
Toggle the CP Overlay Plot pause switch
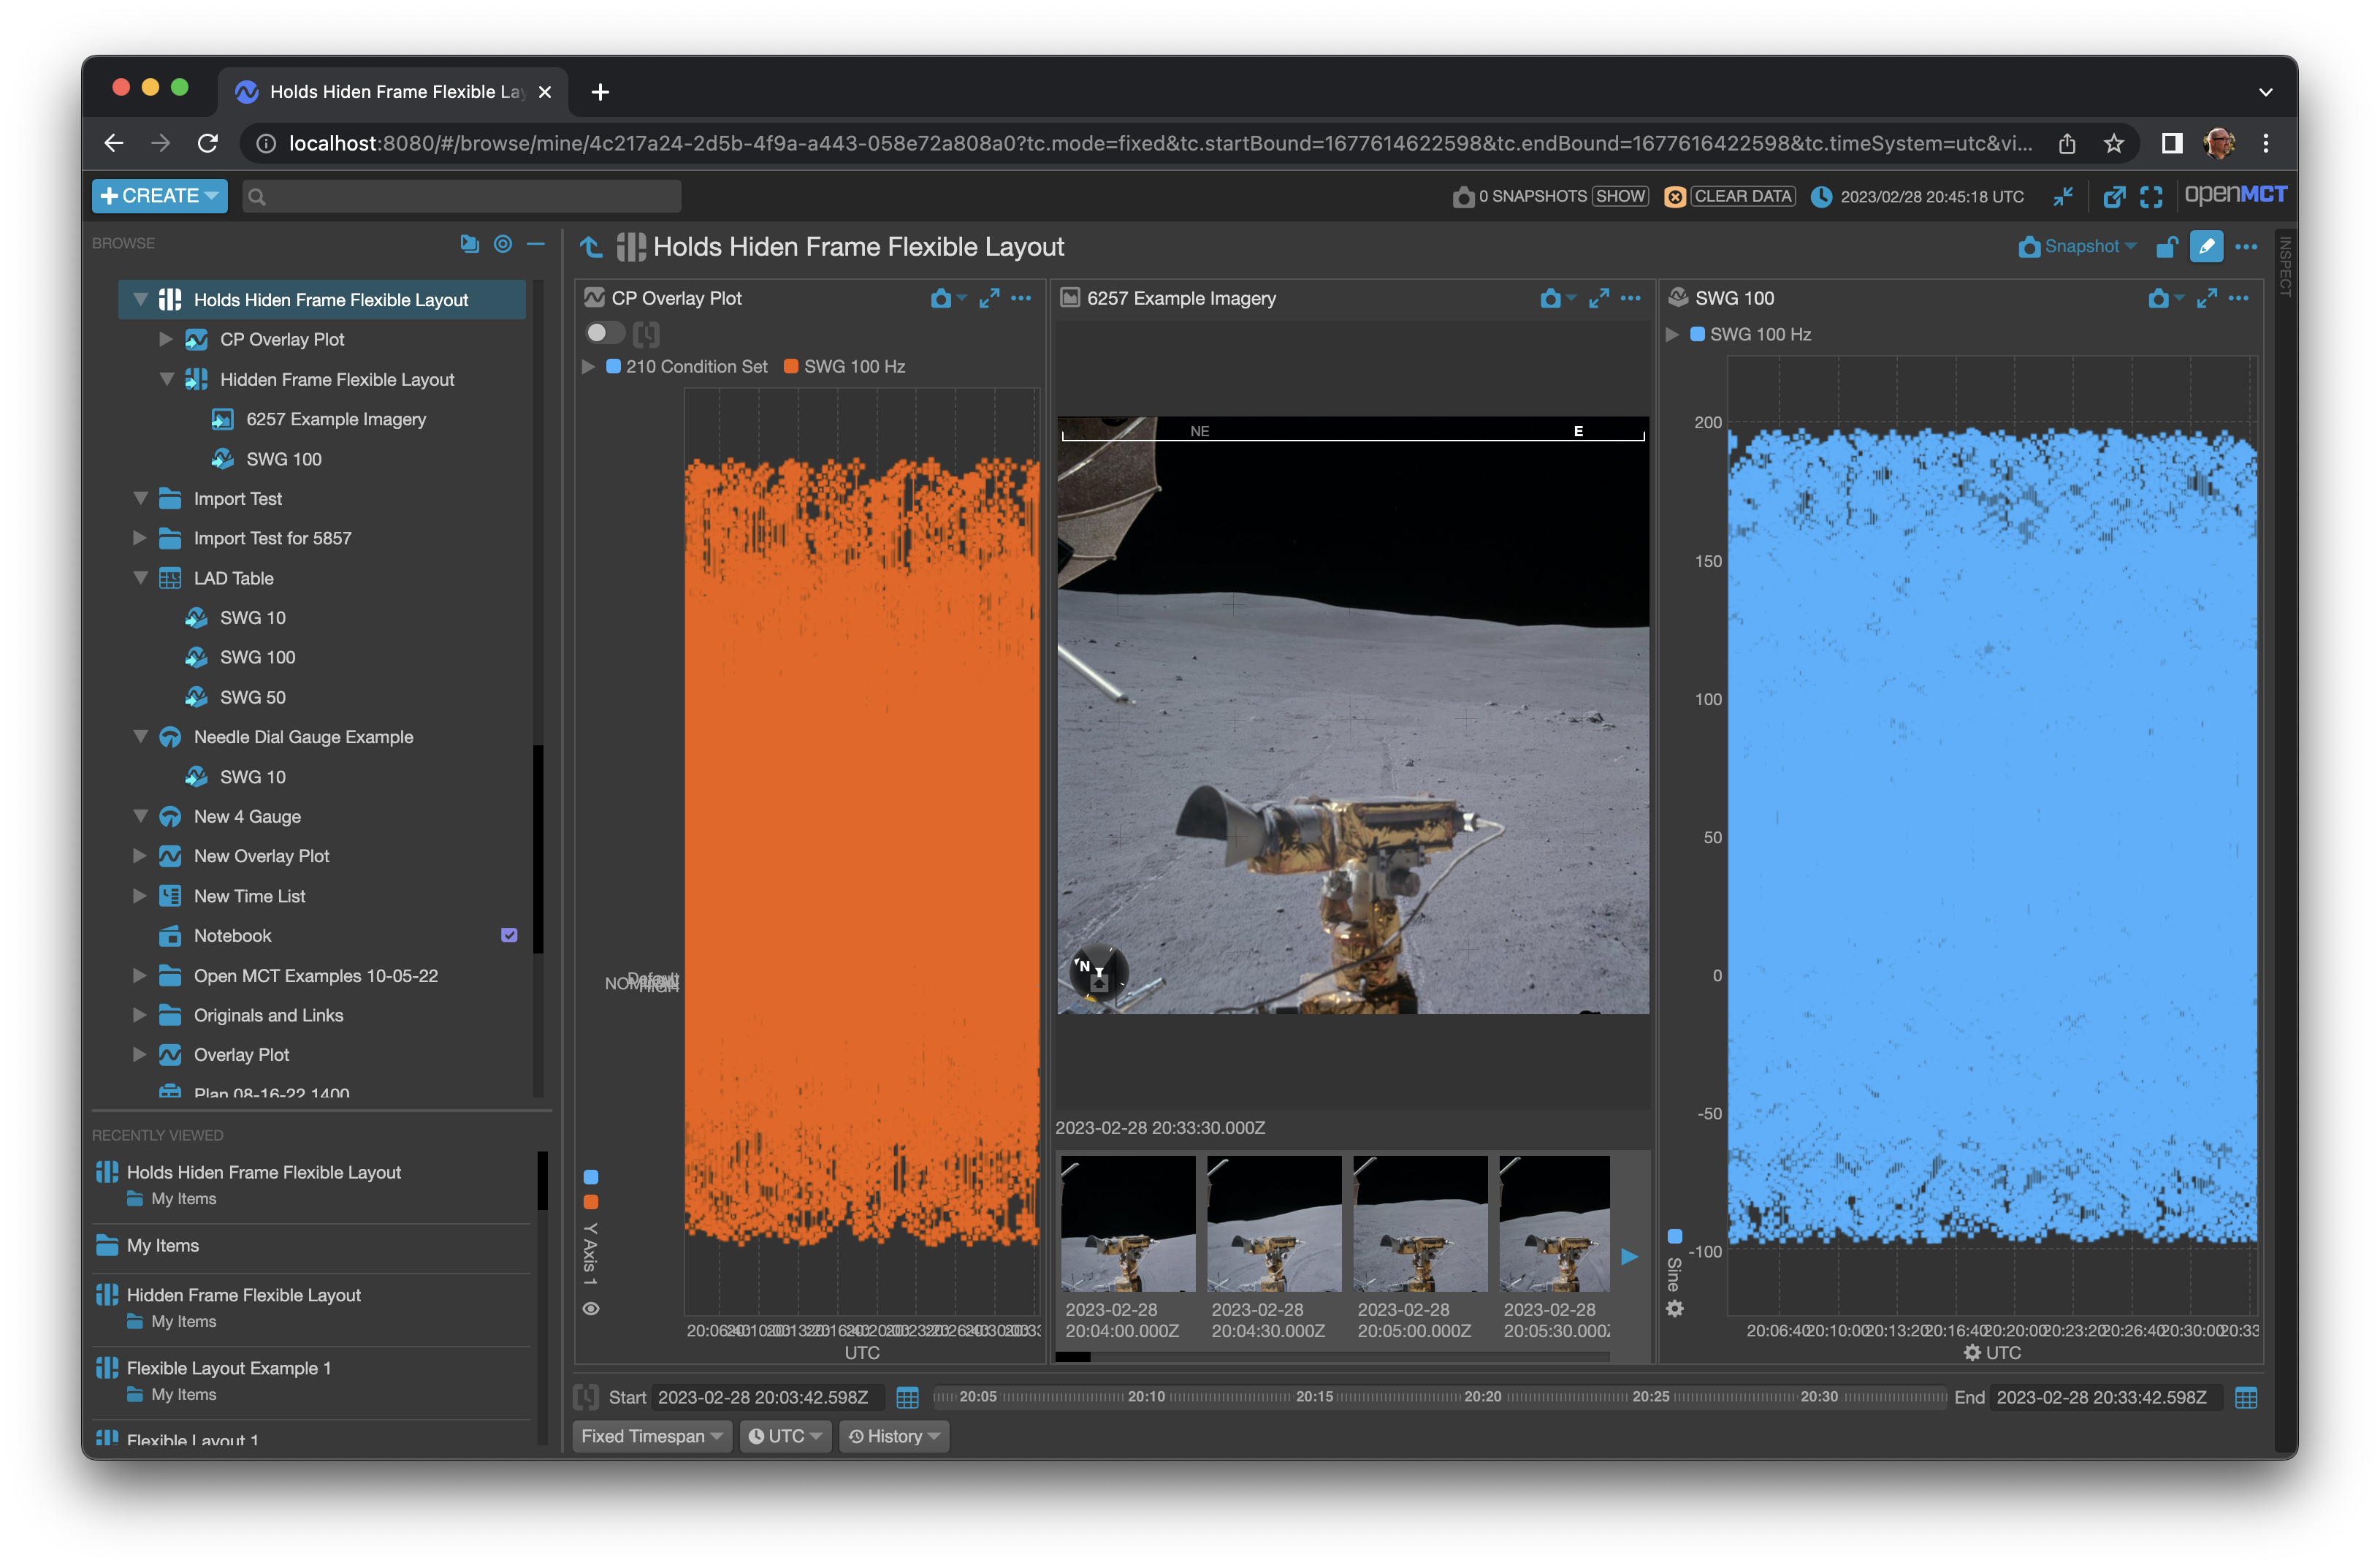[x=604, y=332]
